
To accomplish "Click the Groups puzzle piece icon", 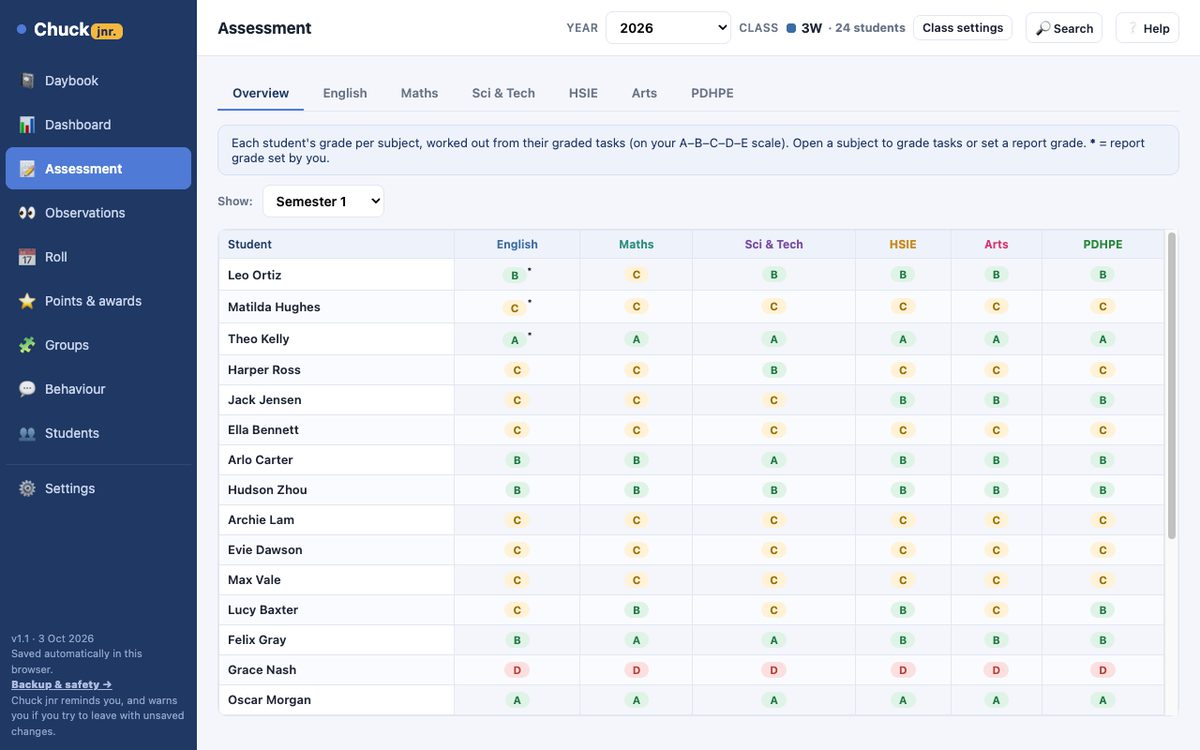I will click(27, 345).
